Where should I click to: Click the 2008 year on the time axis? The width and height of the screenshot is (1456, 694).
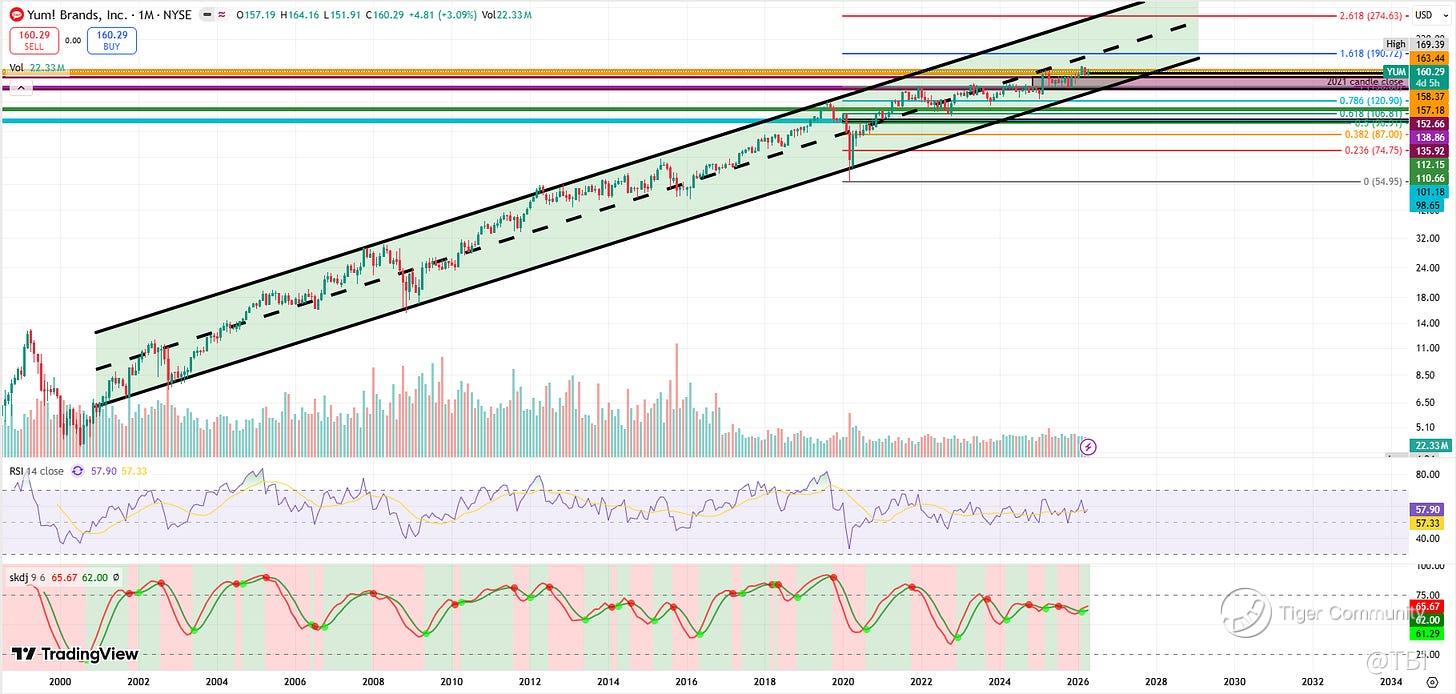point(373,681)
